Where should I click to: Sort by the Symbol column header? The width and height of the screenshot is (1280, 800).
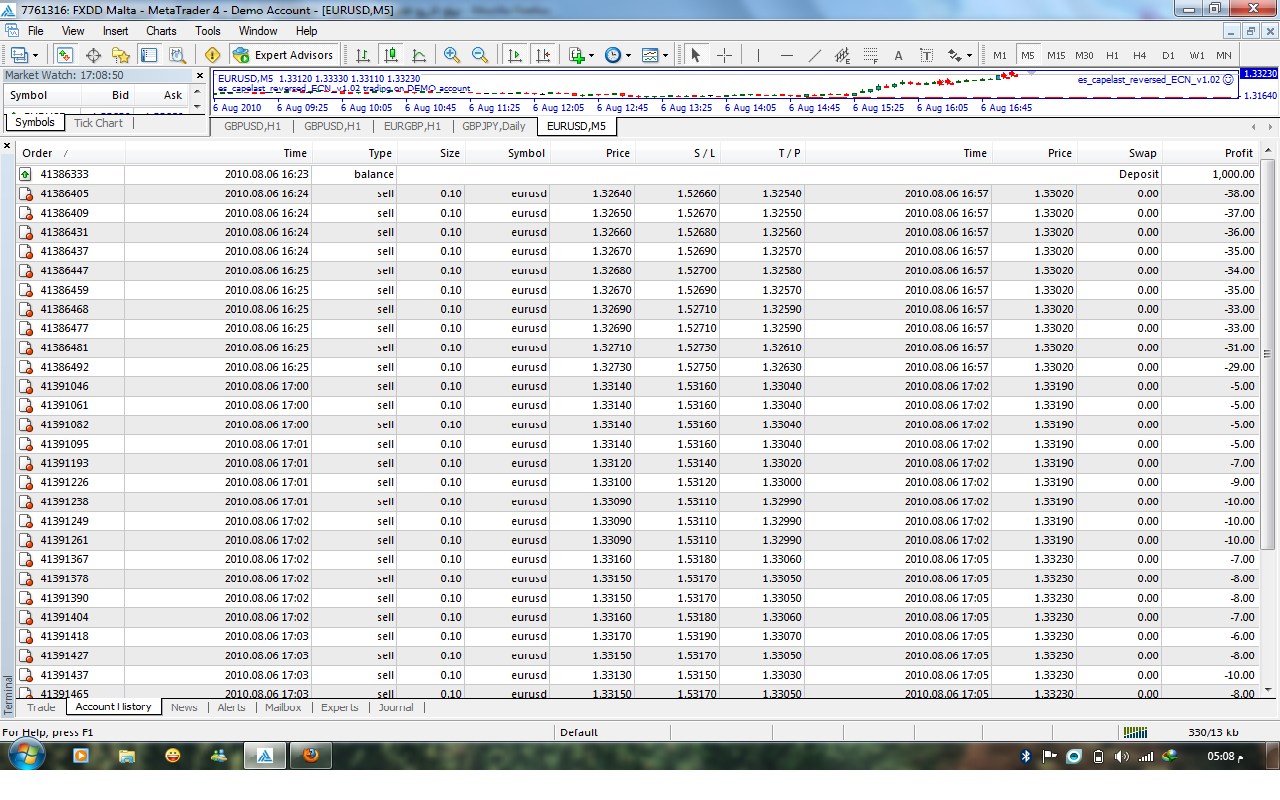[x=507, y=153]
